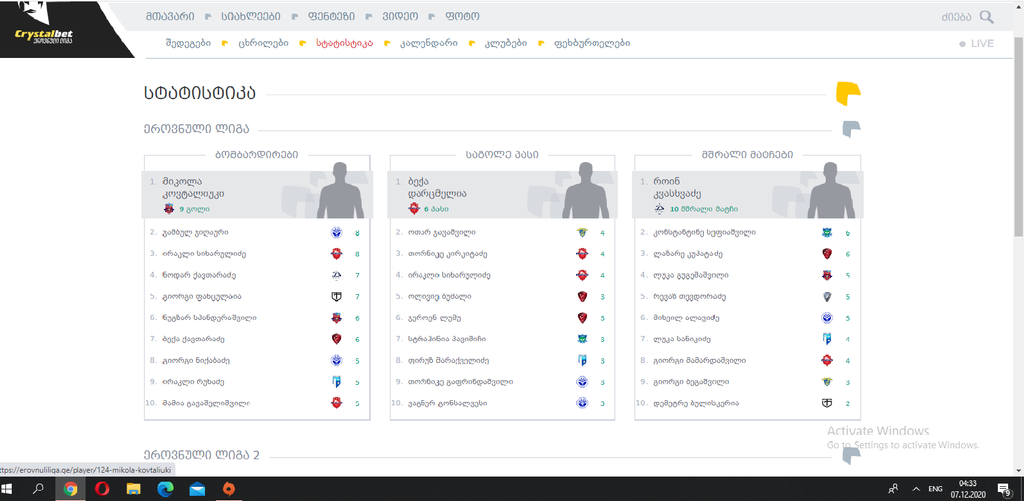Click club badge of tenth-ranked player in მშრალი მატჩები
This screenshot has height=501, width=1024.
click(826, 402)
